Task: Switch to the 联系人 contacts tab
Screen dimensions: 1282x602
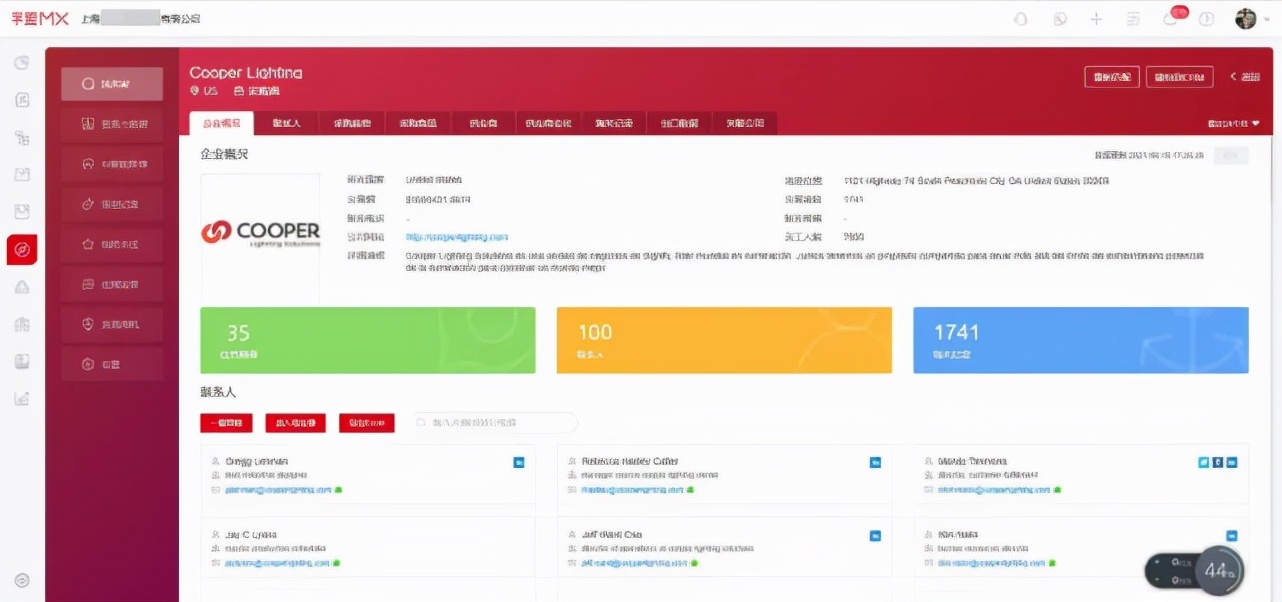Action: [287, 123]
